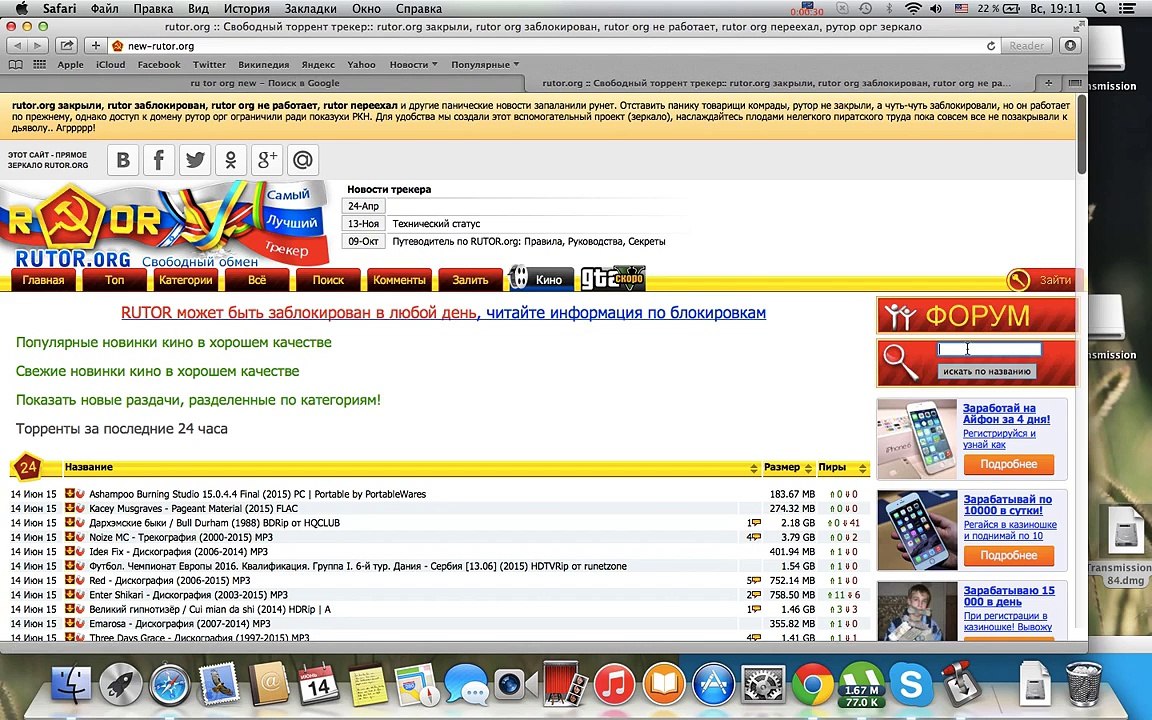Share on Odnoklassniki social icon
1152x720 pixels.
pyautogui.click(x=231, y=159)
